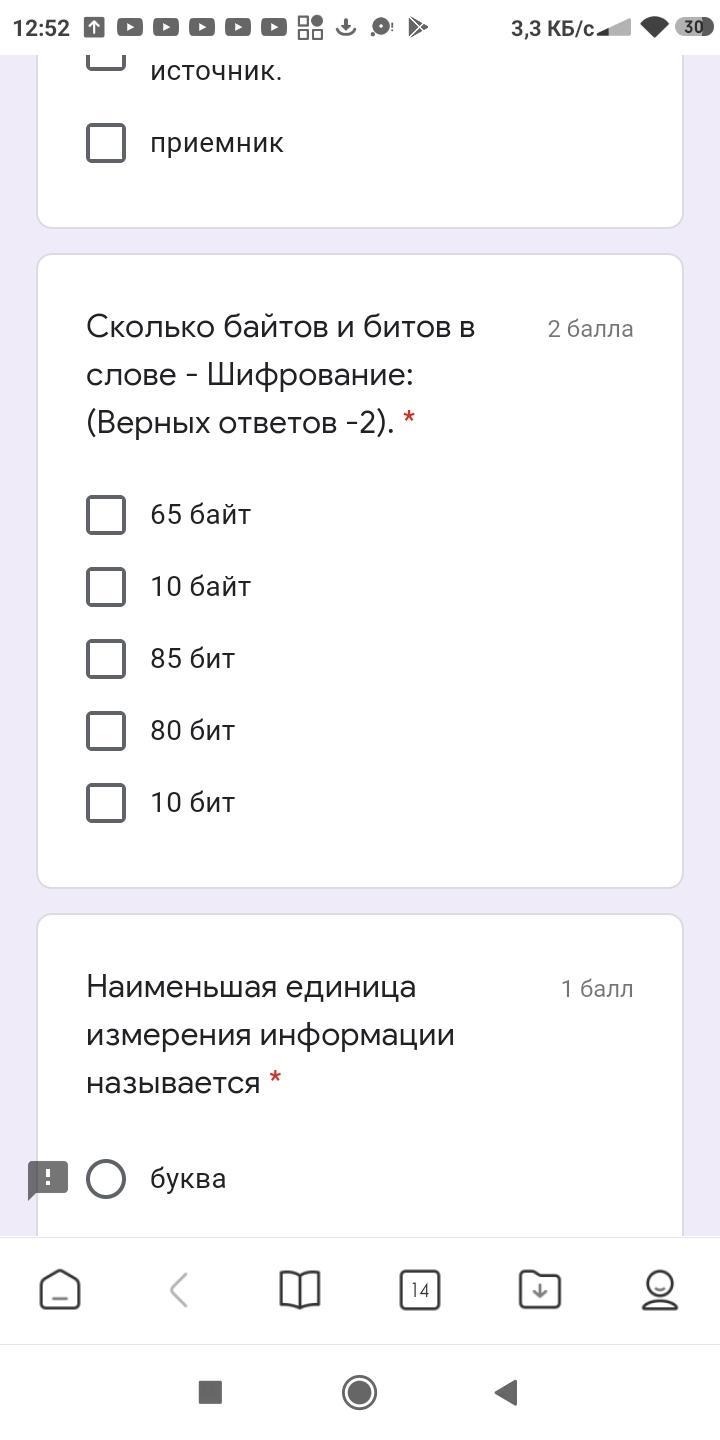This screenshot has height=1440, width=720.
Task: Tap the battery indicator in status bar
Action: point(693,28)
